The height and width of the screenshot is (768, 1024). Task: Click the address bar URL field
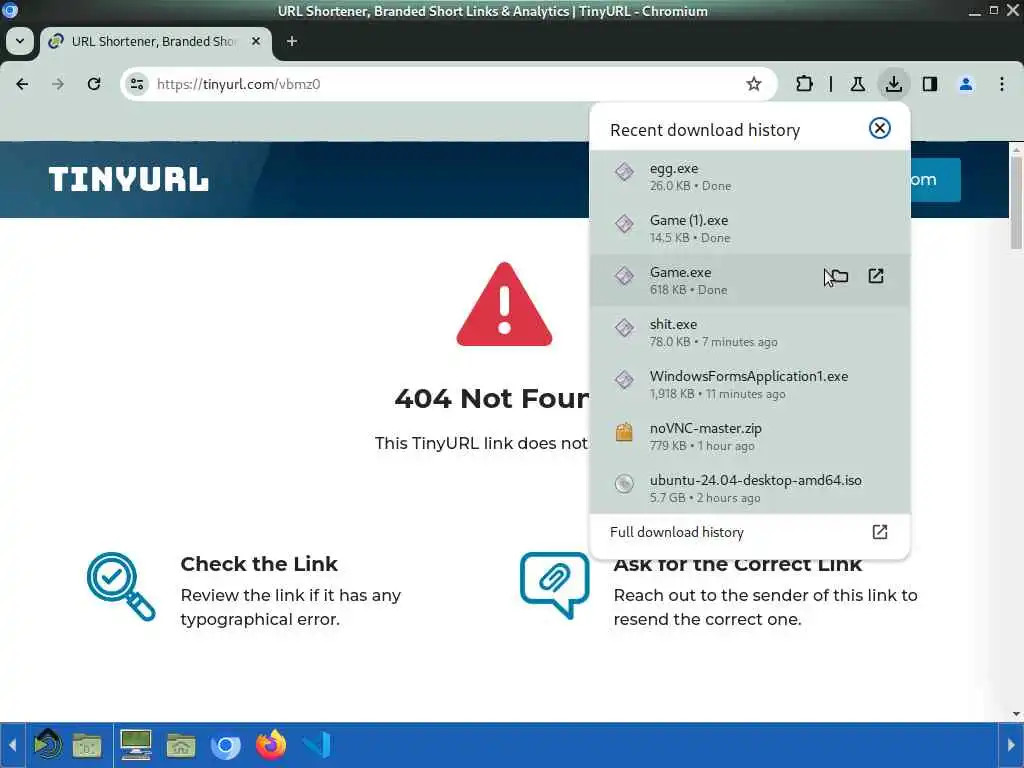pyautogui.click(x=449, y=84)
